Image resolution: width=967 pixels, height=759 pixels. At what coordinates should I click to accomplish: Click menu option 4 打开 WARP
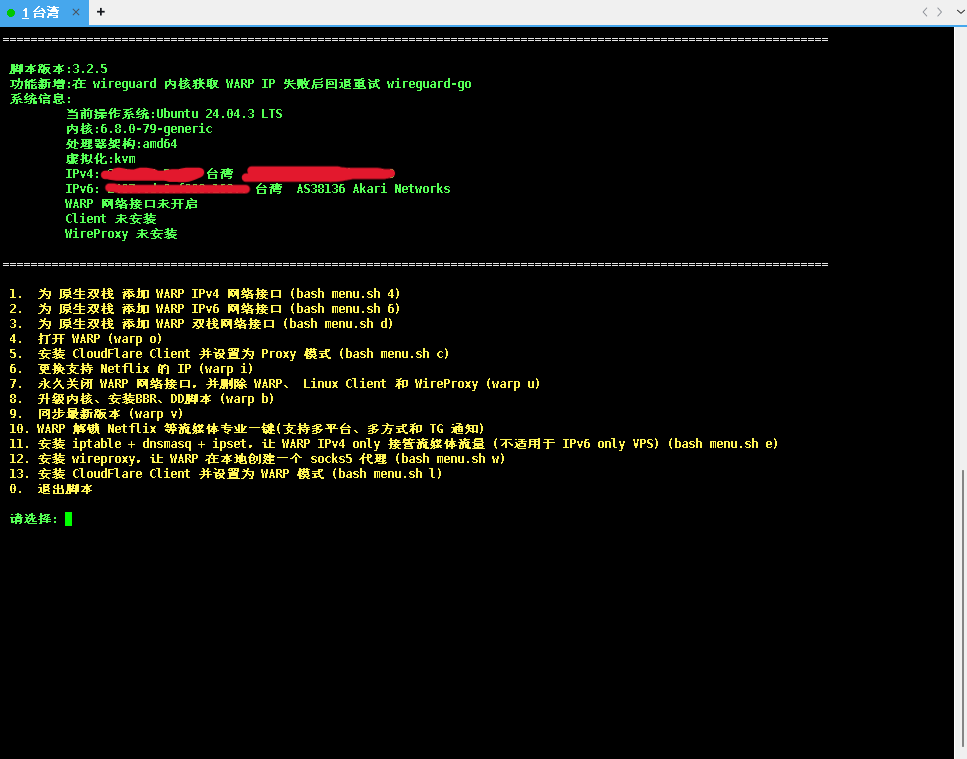pos(86,338)
